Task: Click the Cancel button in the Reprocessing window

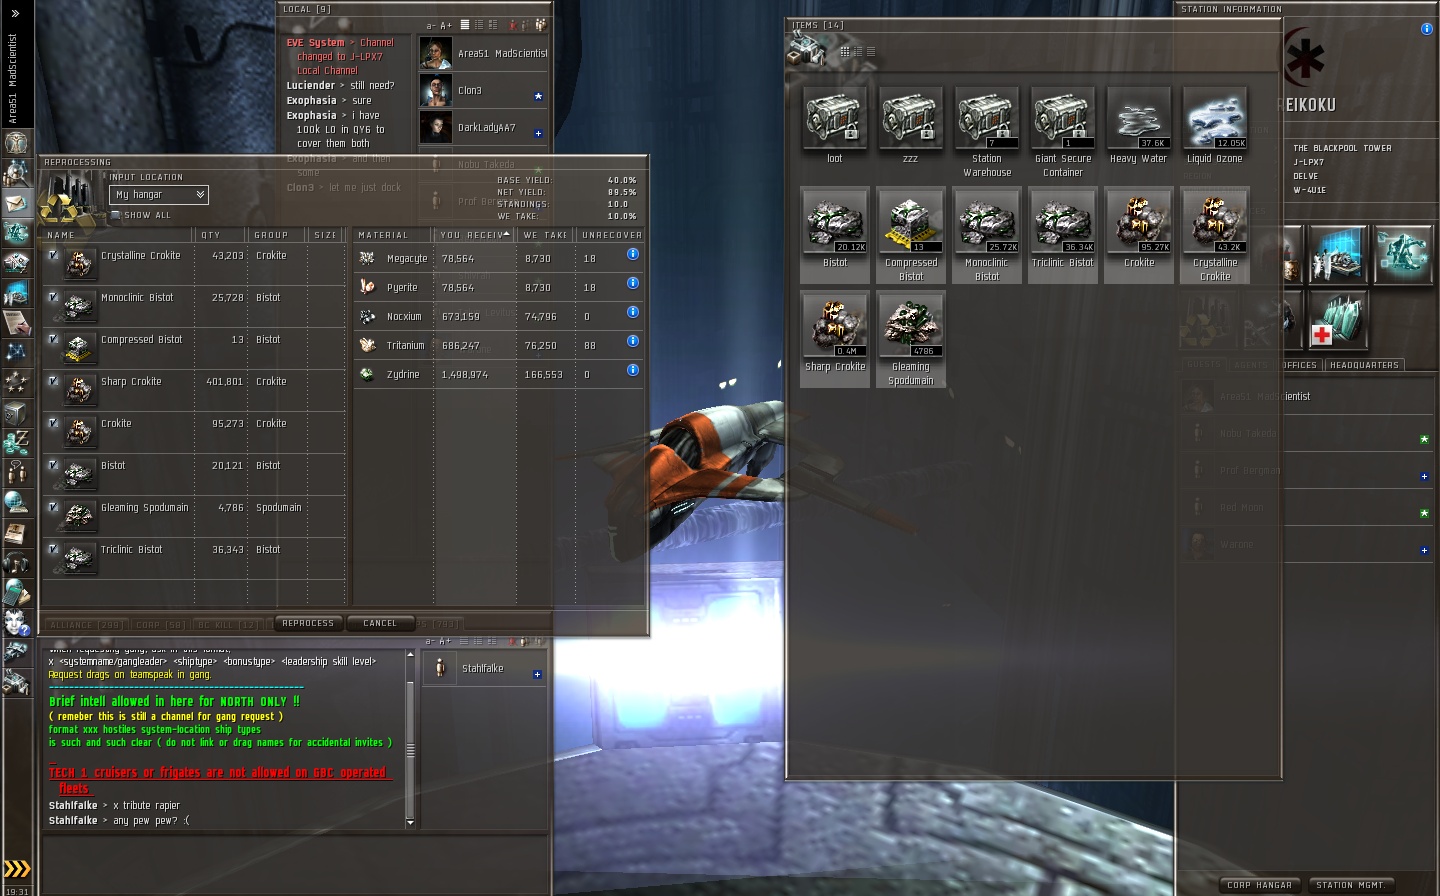Action: (380, 623)
